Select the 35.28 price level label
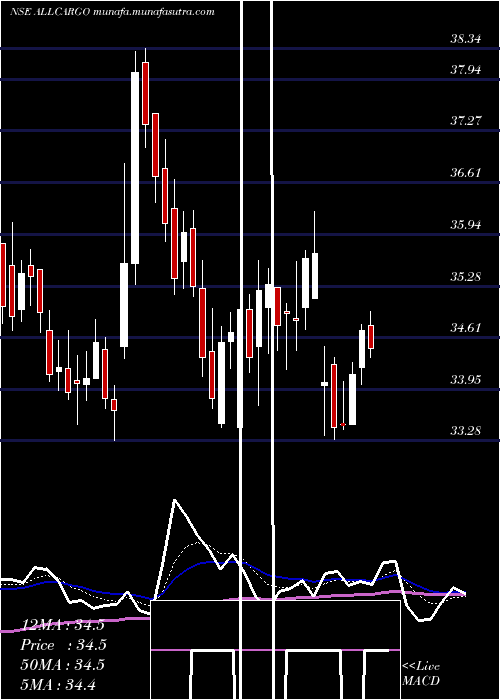The width and height of the screenshot is (500, 700). coord(466,277)
